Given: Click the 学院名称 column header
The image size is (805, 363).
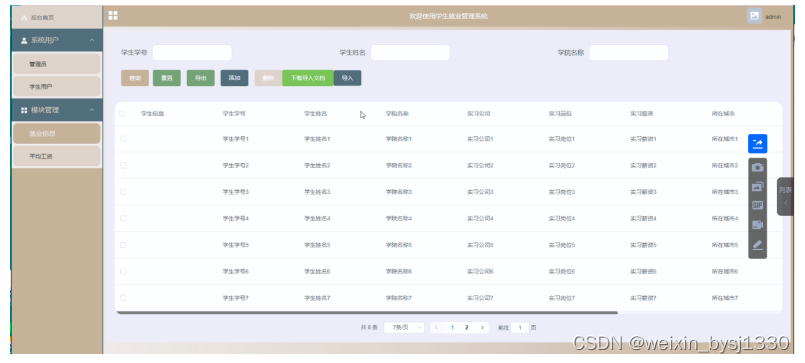Looking at the screenshot, I should pos(397,113).
